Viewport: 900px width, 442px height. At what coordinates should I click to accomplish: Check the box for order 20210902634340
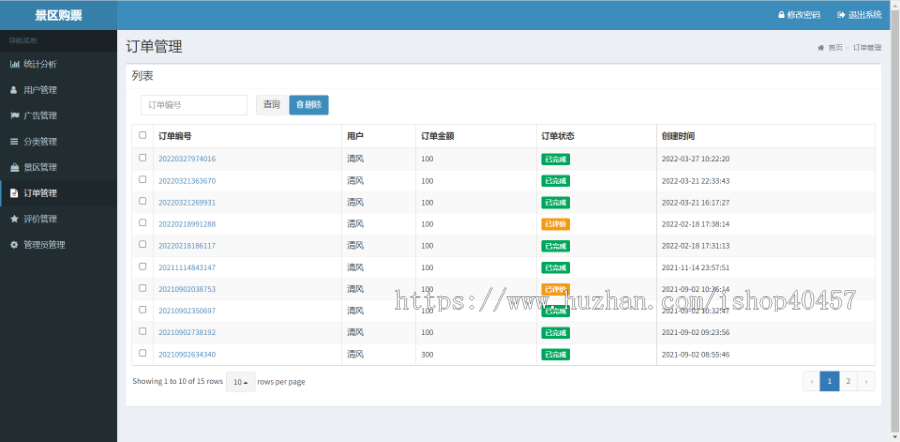click(x=143, y=353)
